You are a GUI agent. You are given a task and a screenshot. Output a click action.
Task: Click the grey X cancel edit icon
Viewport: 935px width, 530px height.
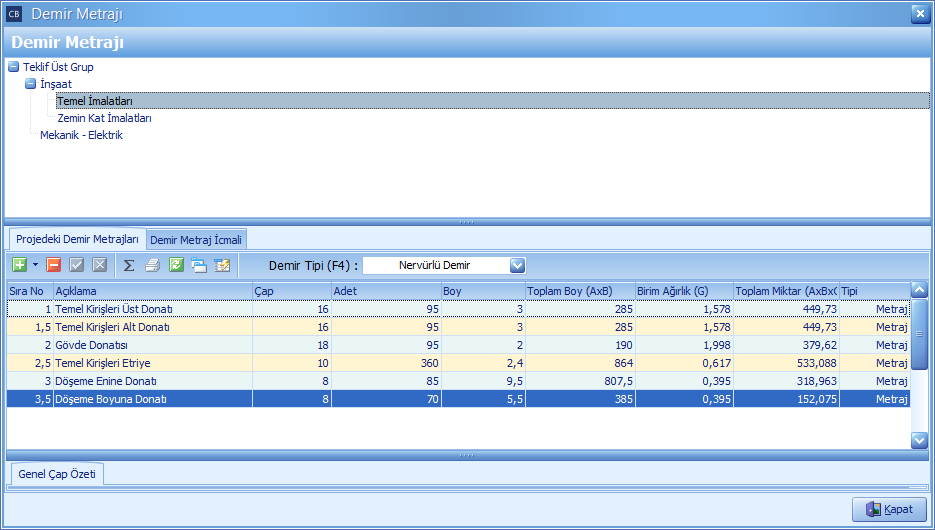pos(99,265)
